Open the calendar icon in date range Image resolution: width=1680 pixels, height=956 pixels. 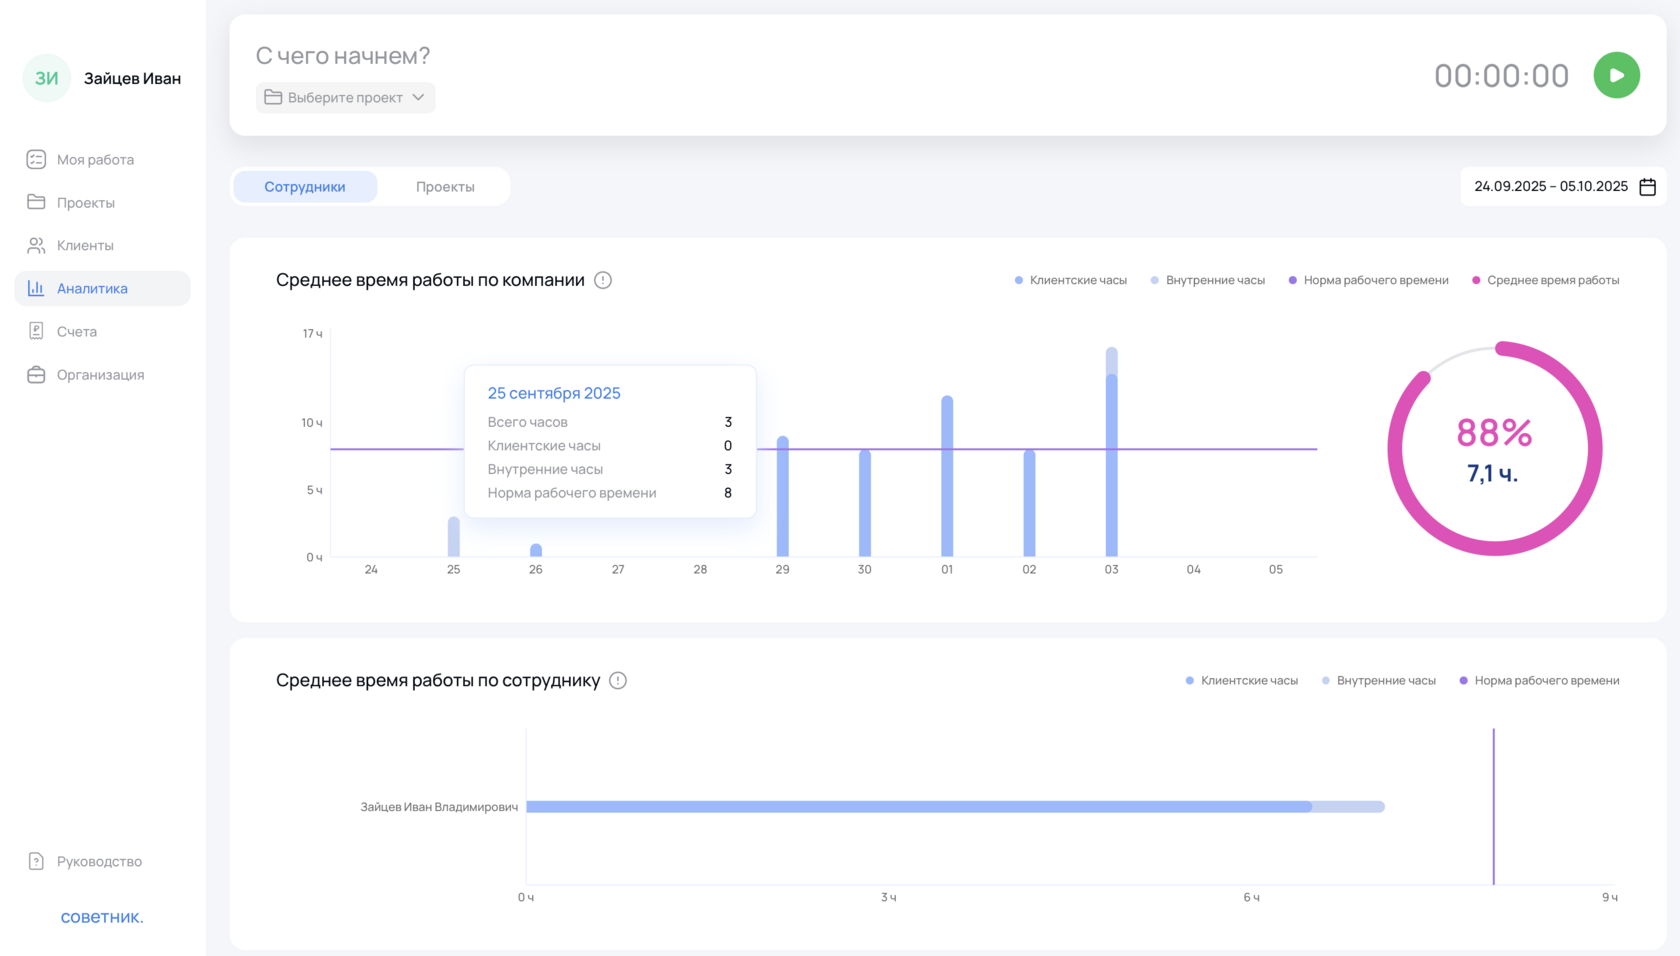pyautogui.click(x=1648, y=187)
